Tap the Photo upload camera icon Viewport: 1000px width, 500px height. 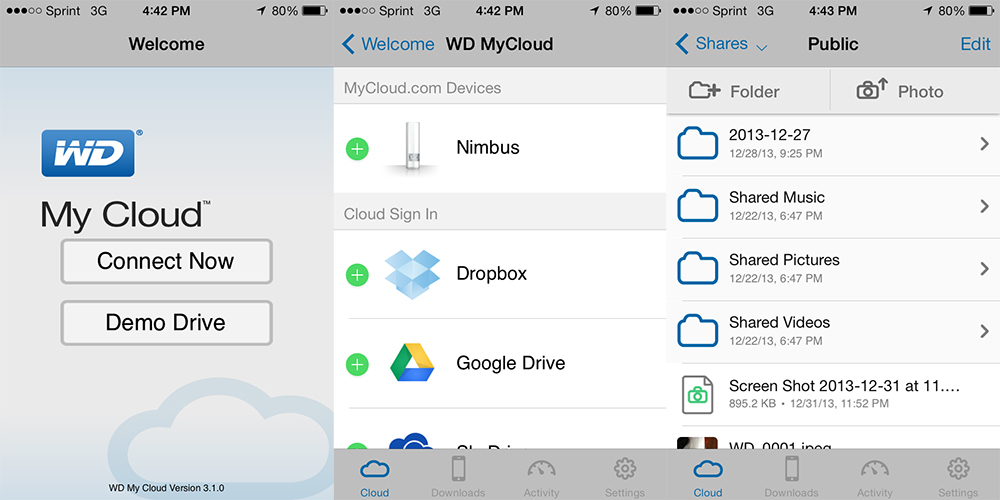tap(872, 90)
